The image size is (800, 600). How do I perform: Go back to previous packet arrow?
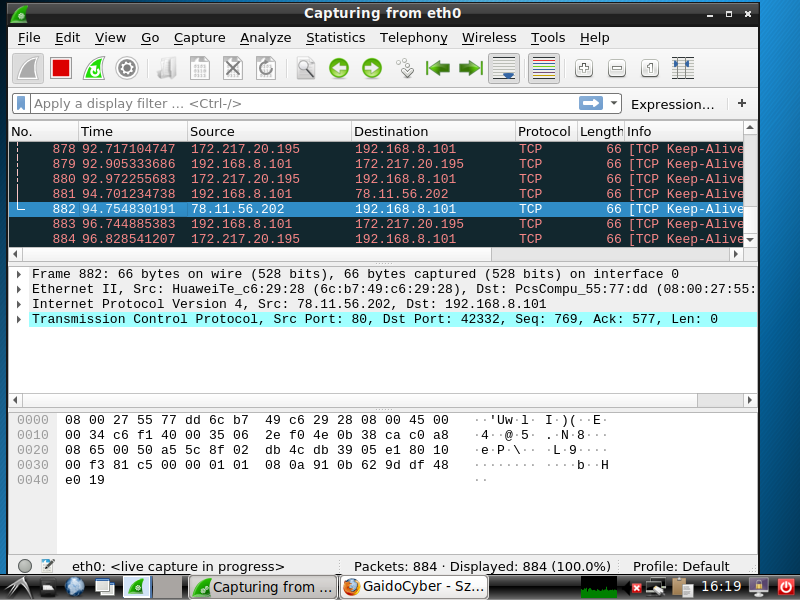pyautogui.click(x=339, y=68)
